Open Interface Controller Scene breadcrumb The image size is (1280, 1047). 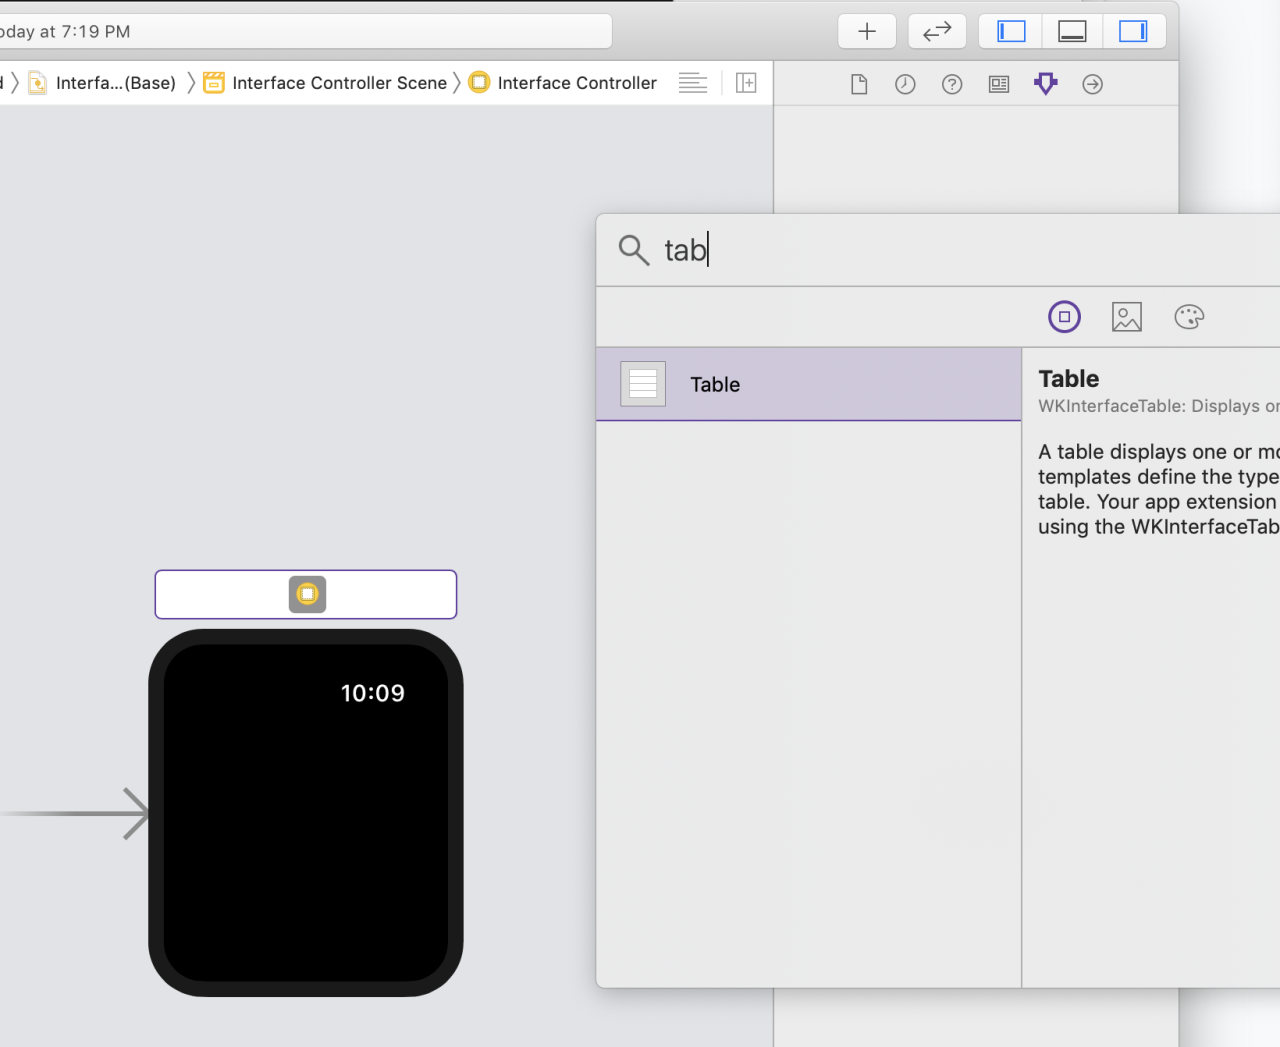[x=338, y=83]
